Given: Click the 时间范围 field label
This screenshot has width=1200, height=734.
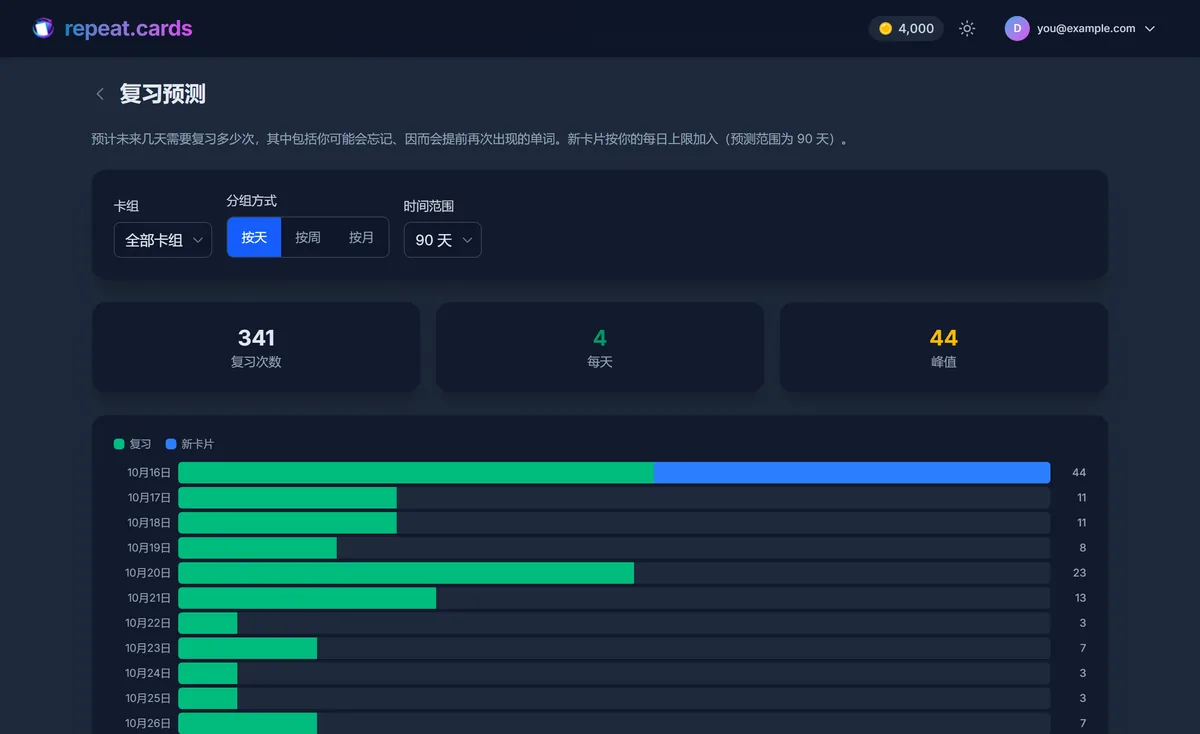Looking at the screenshot, I should pos(429,206).
